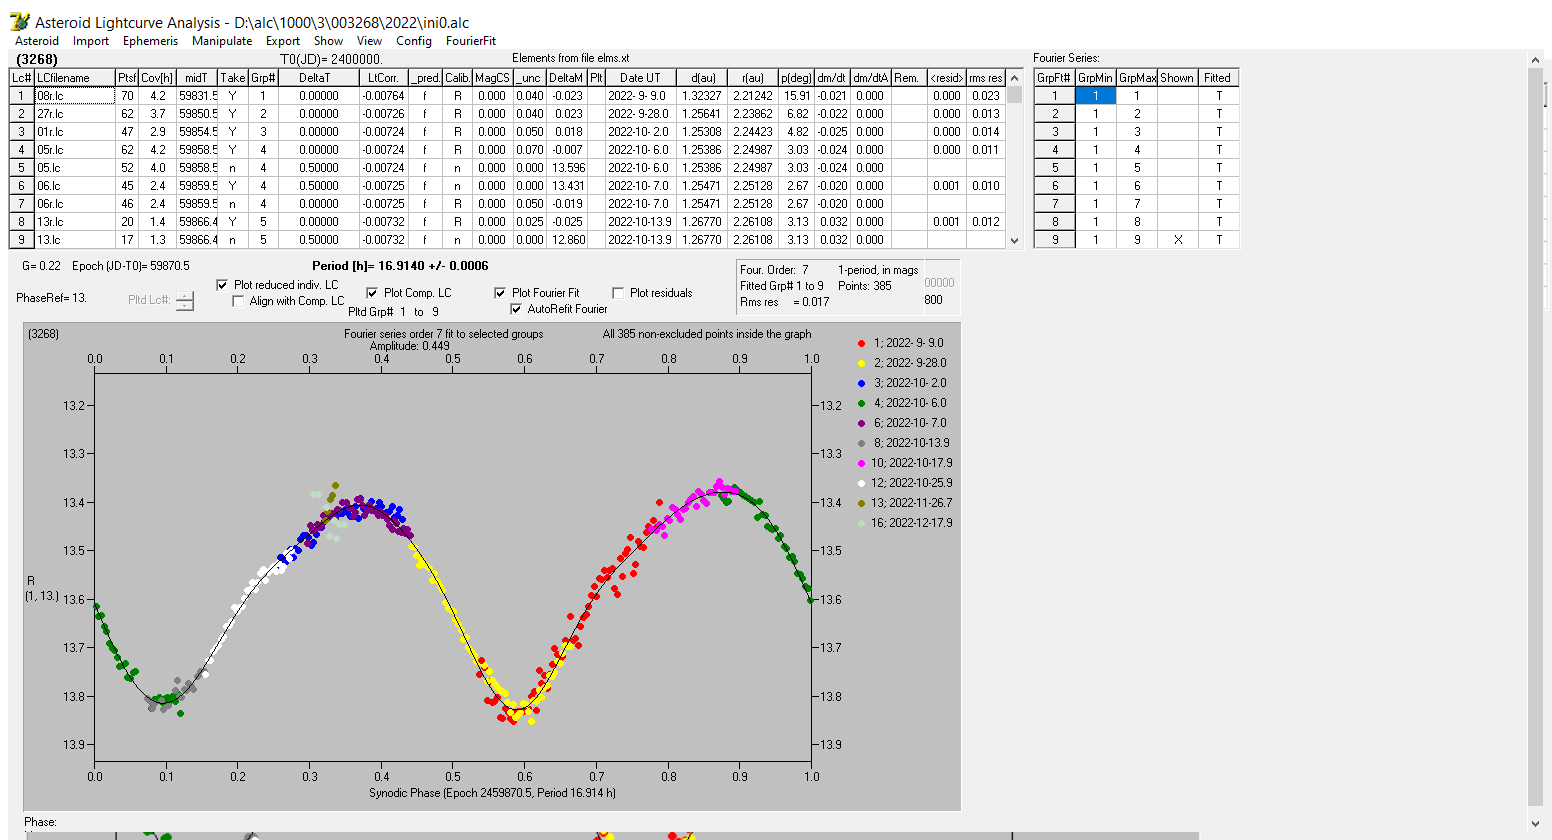Click the 13.596 DeltaM value
This screenshot has height=840, width=1552.
[567, 168]
